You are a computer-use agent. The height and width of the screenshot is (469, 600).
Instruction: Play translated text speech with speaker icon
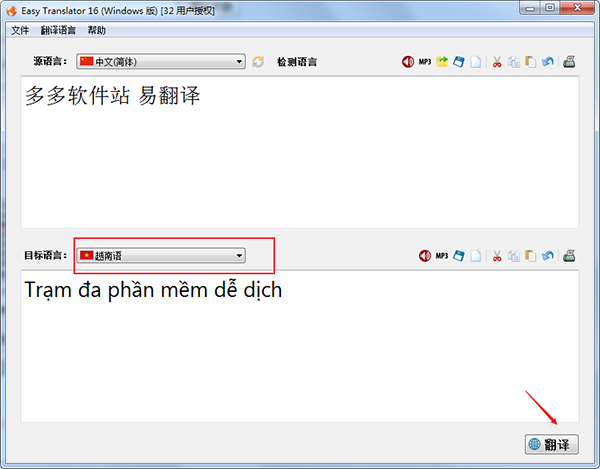tap(425, 256)
